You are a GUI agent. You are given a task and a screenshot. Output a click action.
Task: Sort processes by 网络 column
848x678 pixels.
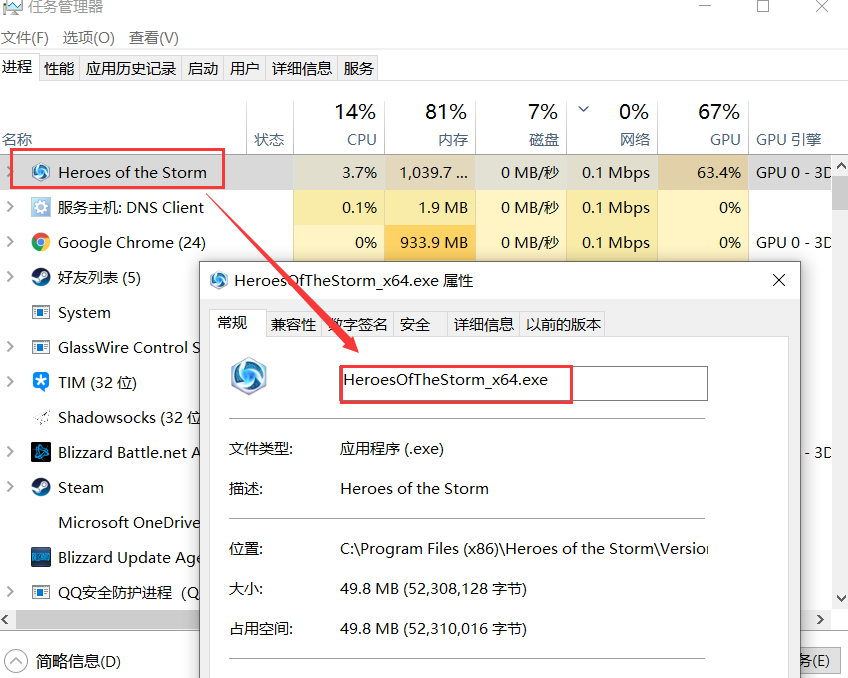tap(612, 127)
